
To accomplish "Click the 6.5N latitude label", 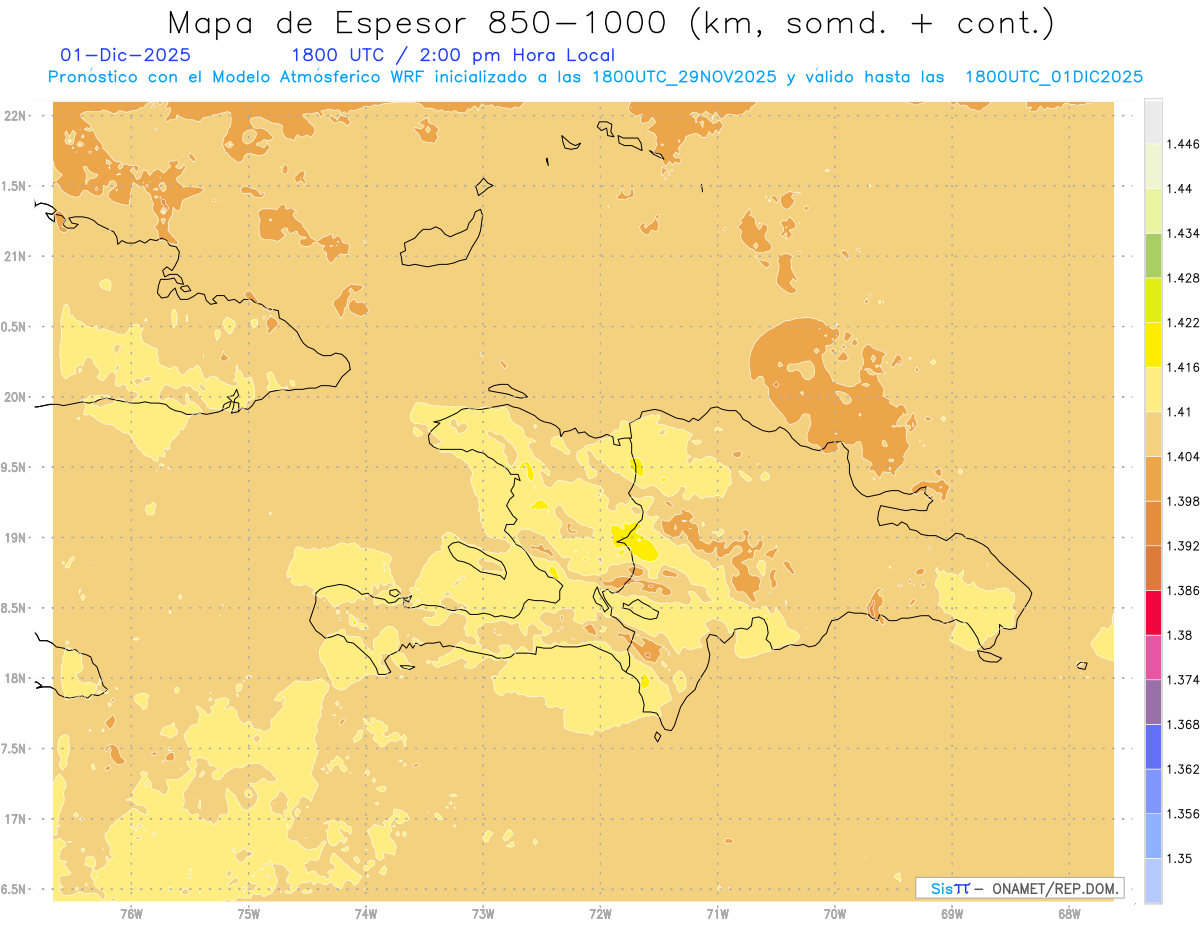I will (x=13, y=890).
